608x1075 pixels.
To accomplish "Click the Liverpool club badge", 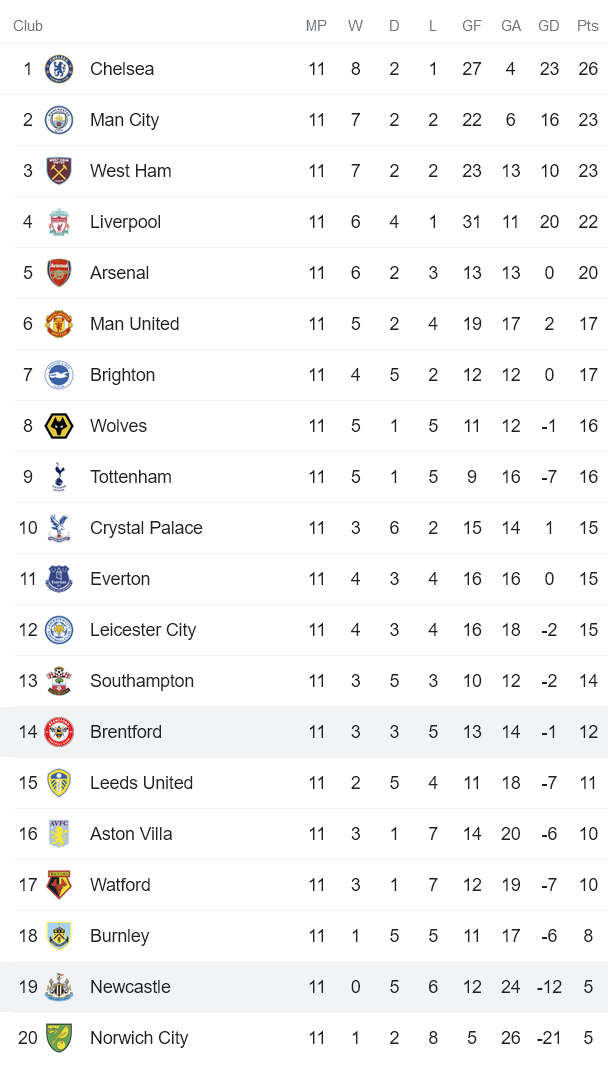I will pyautogui.click(x=59, y=222).
